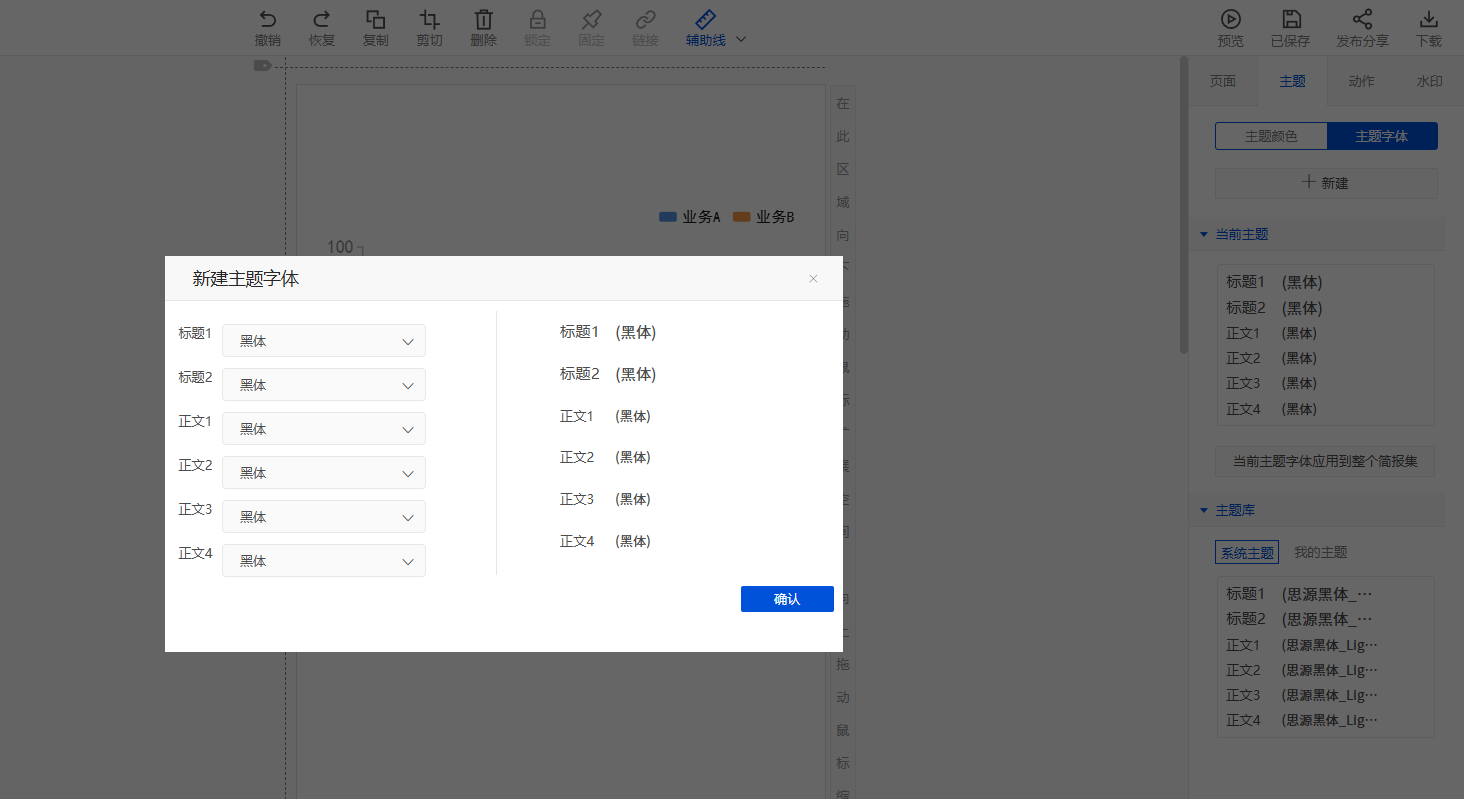Image resolution: width=1464 pixels, height=799 pixels.
Task: Click the guide-line tag marker at ruler corner
Action: 262,66
